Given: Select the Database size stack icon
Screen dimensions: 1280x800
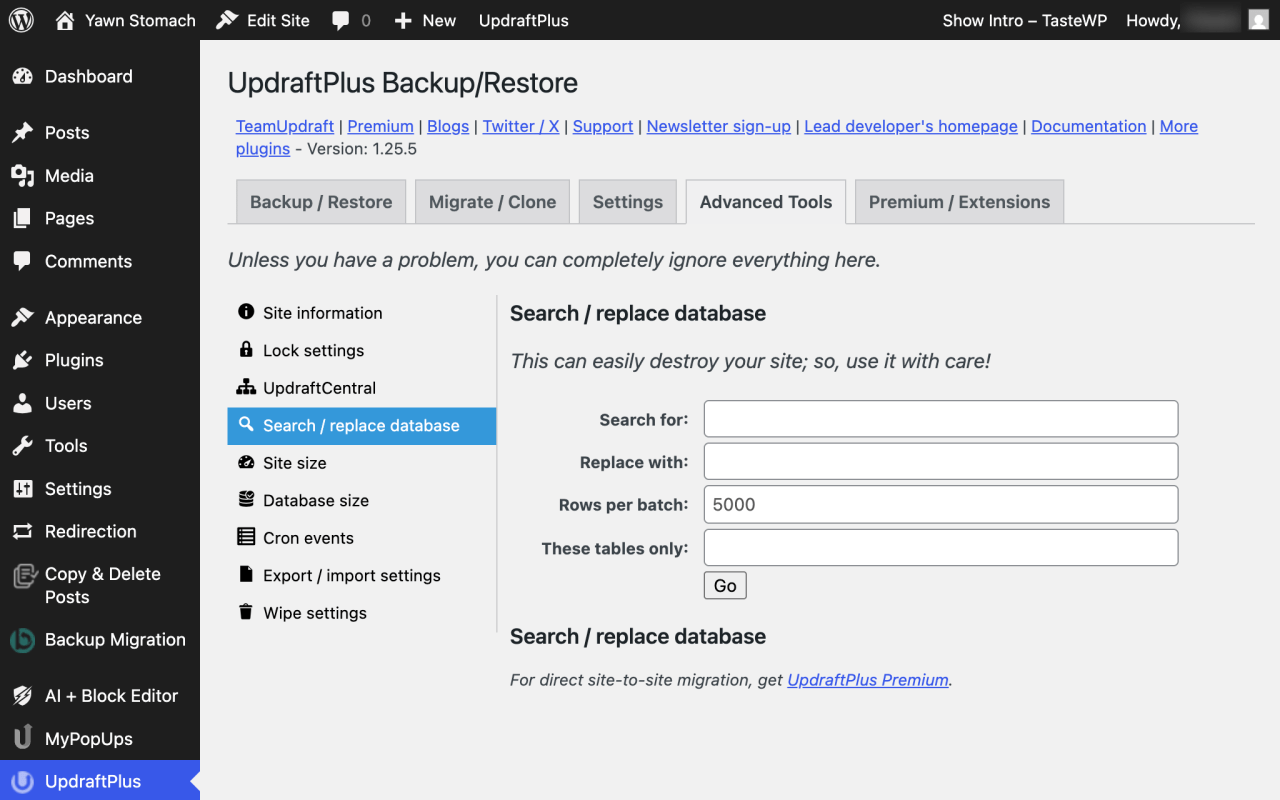Looking at the screenshot, I should click(x=246, y=500).
